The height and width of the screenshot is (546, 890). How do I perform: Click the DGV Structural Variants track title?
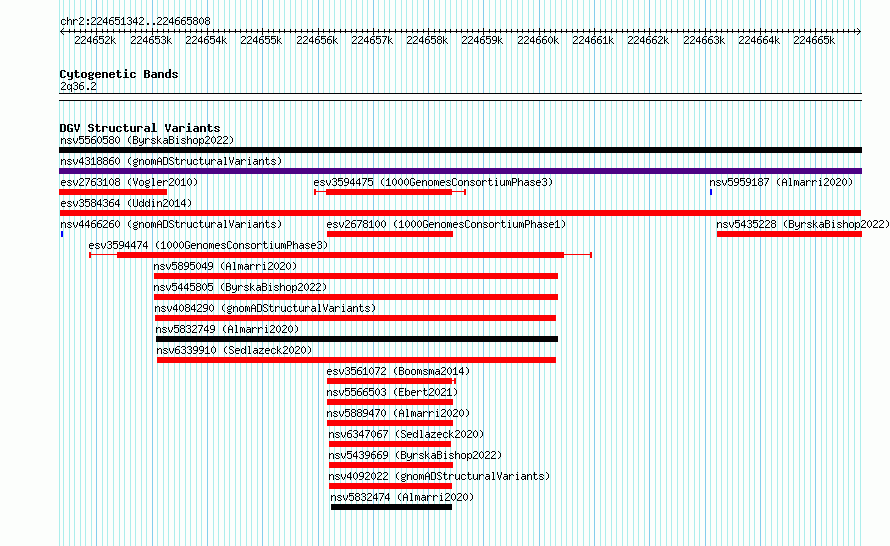[x=140, y=128]
